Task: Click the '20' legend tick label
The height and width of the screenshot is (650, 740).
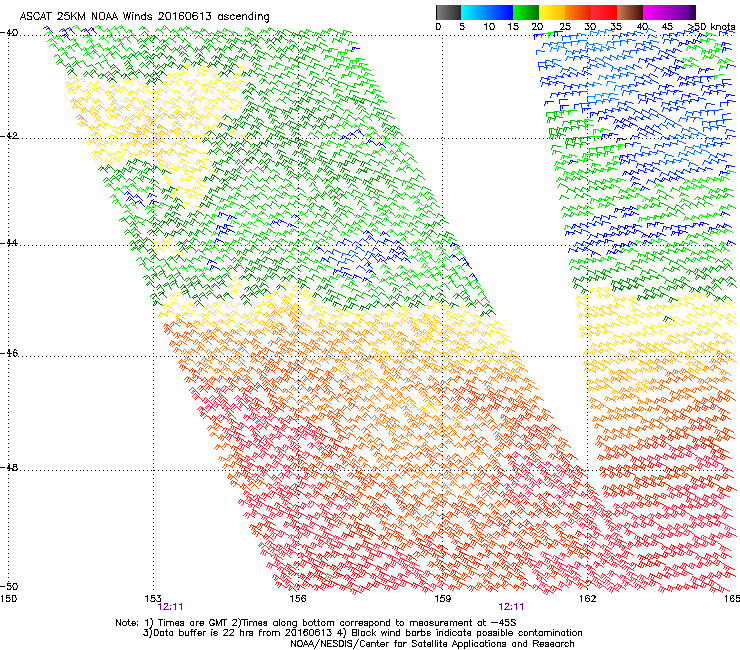Action: [x=537, y=27]
